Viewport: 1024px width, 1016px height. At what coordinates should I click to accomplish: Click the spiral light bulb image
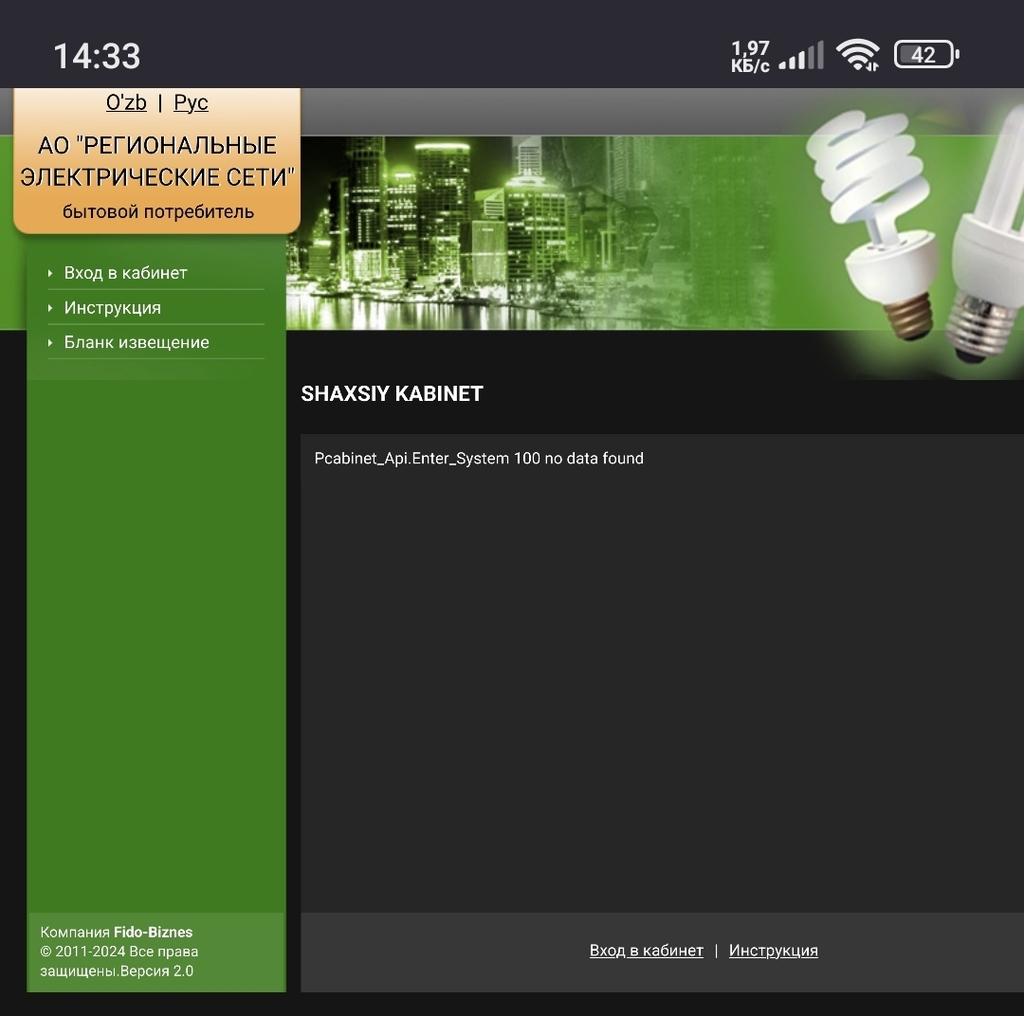pos(872,220)
